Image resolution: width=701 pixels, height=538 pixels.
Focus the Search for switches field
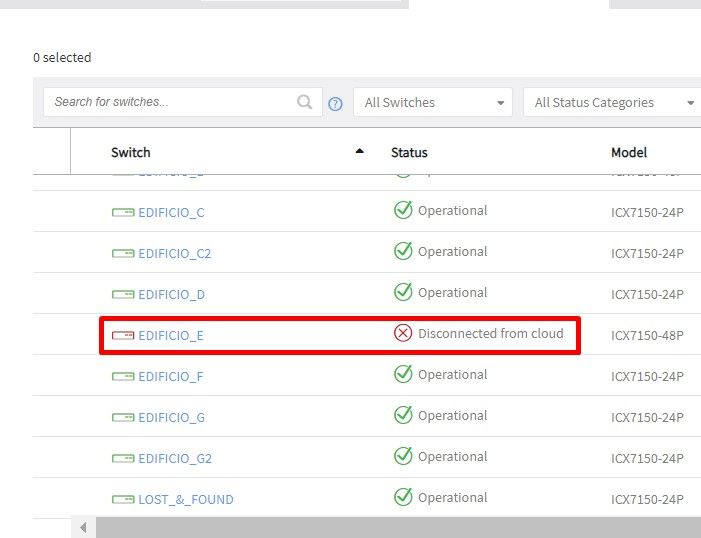(172, 102)
